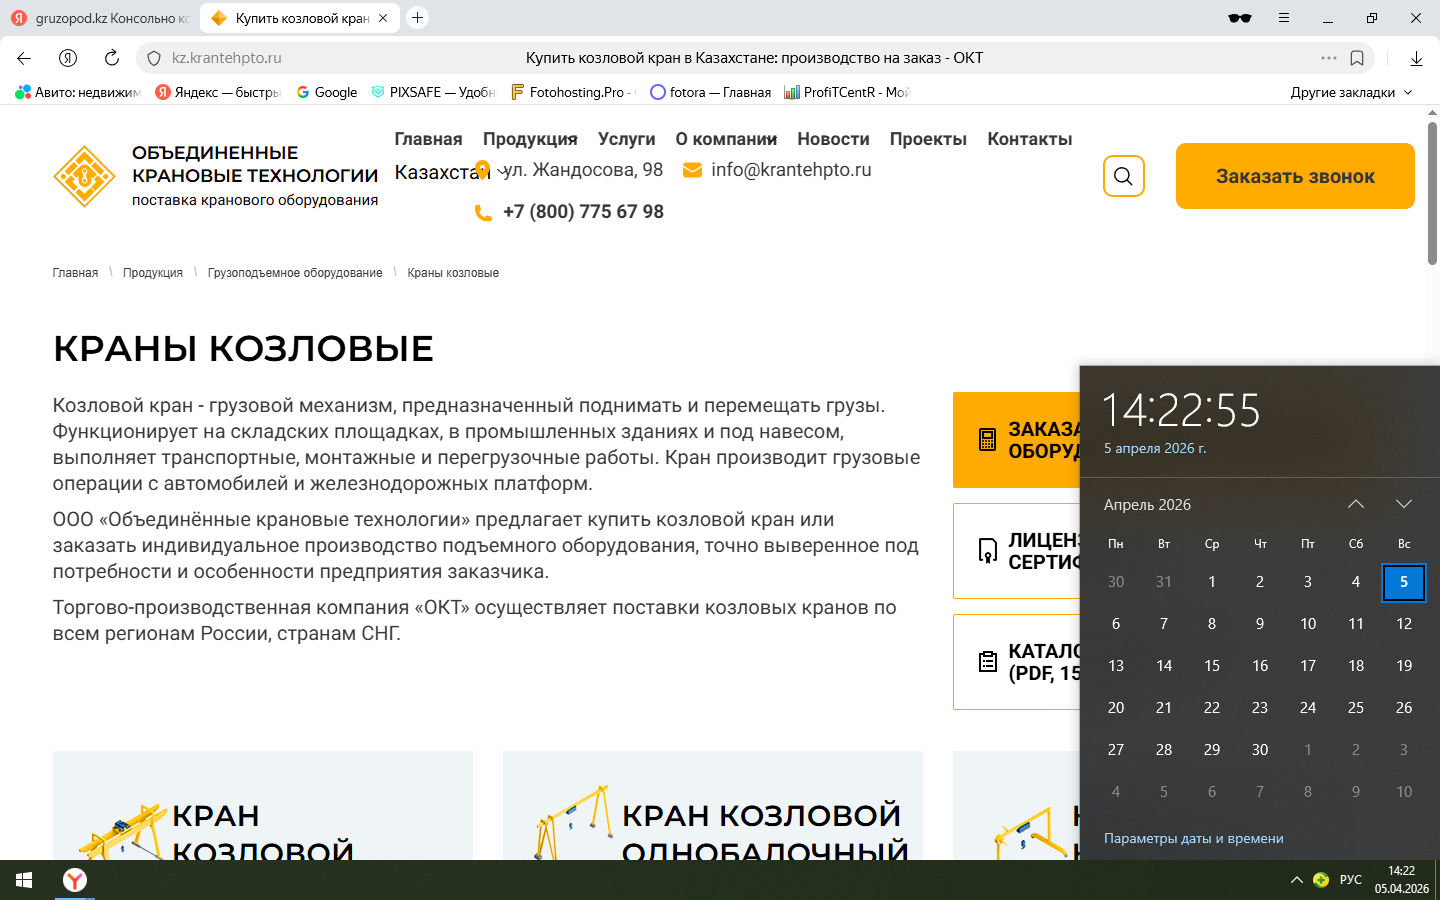The image size is (1440, 900).
Task: Bookmark this page using the bookmark icon
Action: coord(1357,58)
